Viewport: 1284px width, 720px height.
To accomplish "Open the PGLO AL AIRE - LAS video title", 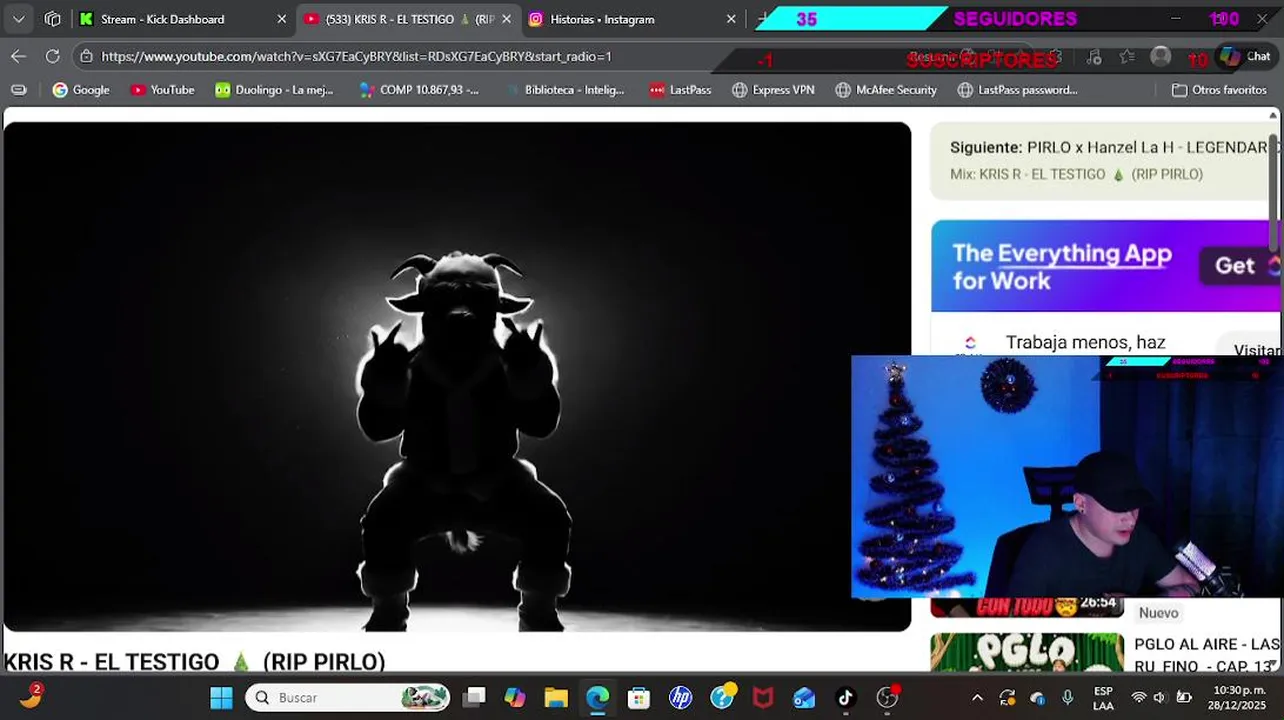I will coord(1207,654).
